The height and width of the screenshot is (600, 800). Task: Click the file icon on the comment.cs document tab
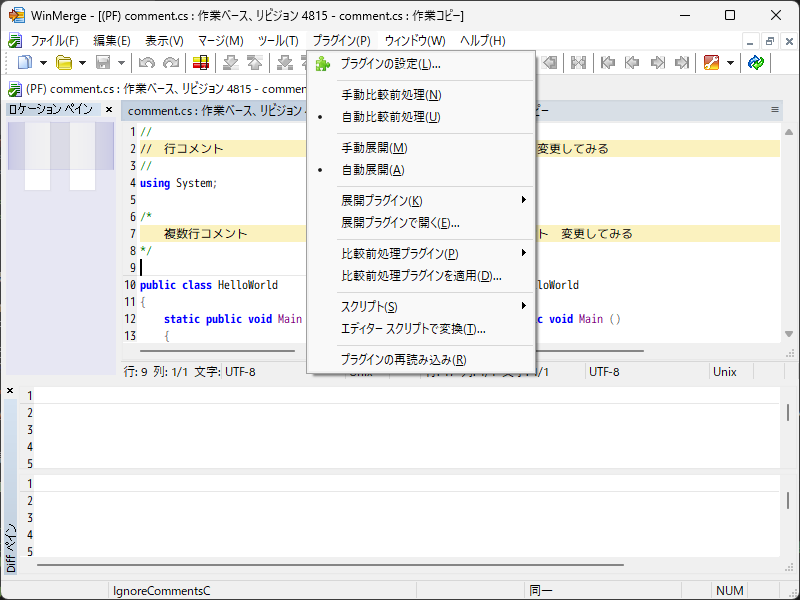point(15,89)
